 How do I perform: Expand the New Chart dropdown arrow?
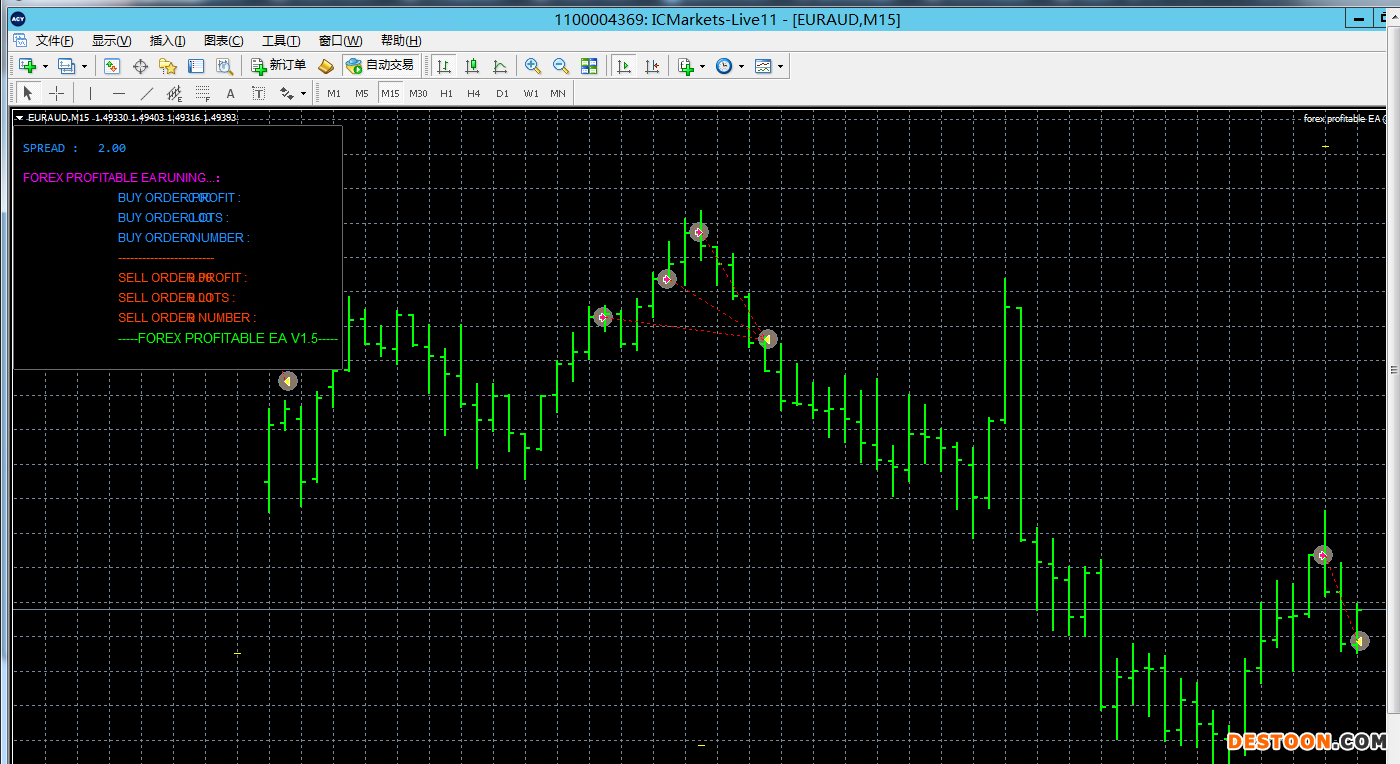tap(45, 67)
